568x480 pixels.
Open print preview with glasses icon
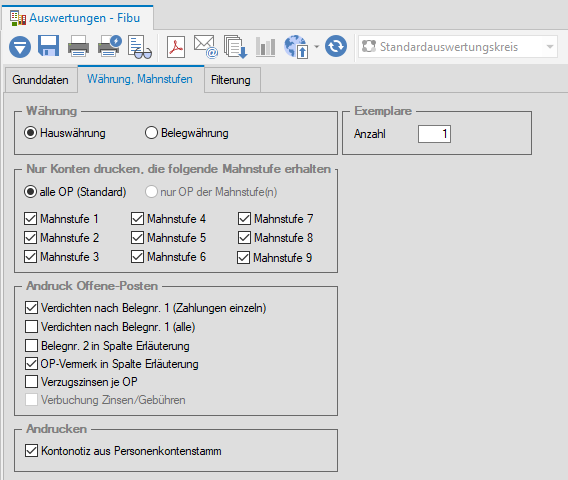point(140,47)
